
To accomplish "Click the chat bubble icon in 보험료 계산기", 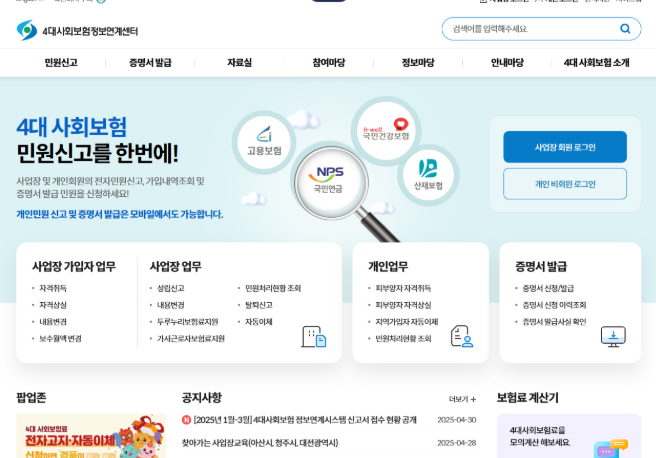I will tap(611, 448).
